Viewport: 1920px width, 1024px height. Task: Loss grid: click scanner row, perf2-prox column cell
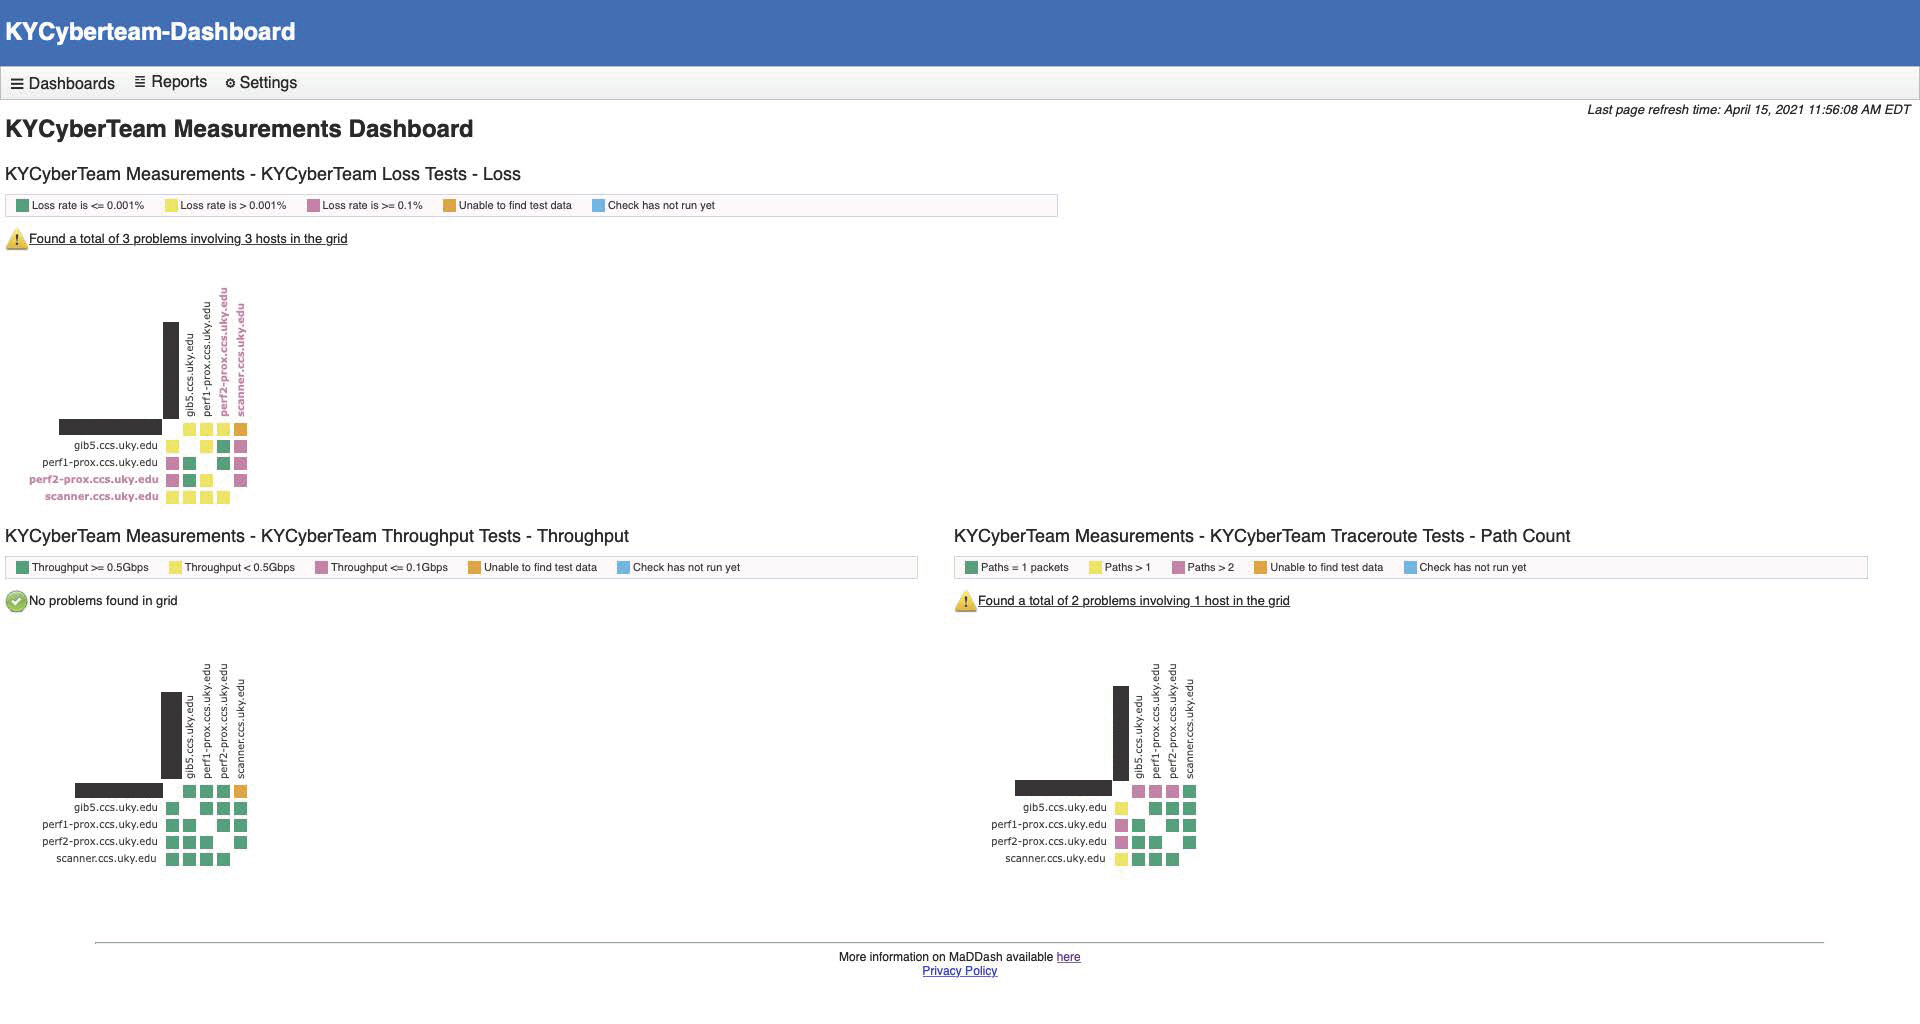point(223,497)
